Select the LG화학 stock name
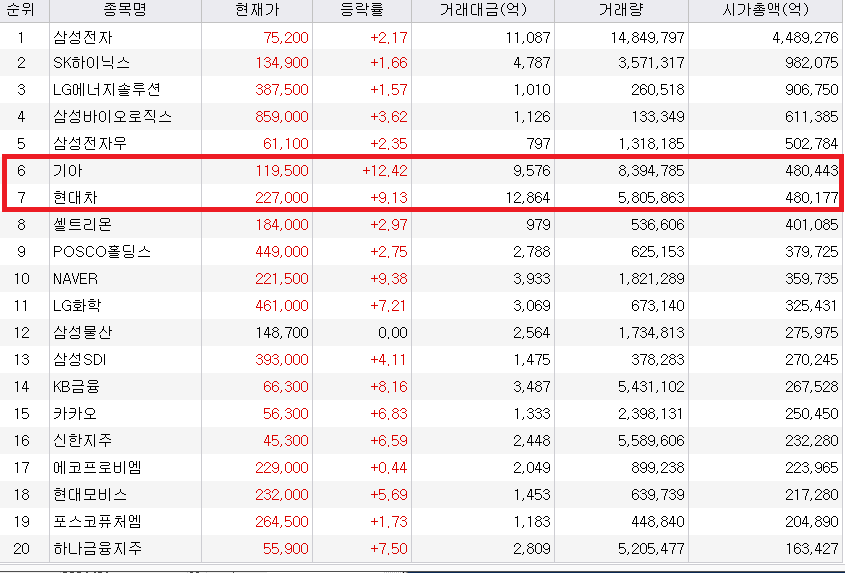845x573 pixels. [77, 306]
